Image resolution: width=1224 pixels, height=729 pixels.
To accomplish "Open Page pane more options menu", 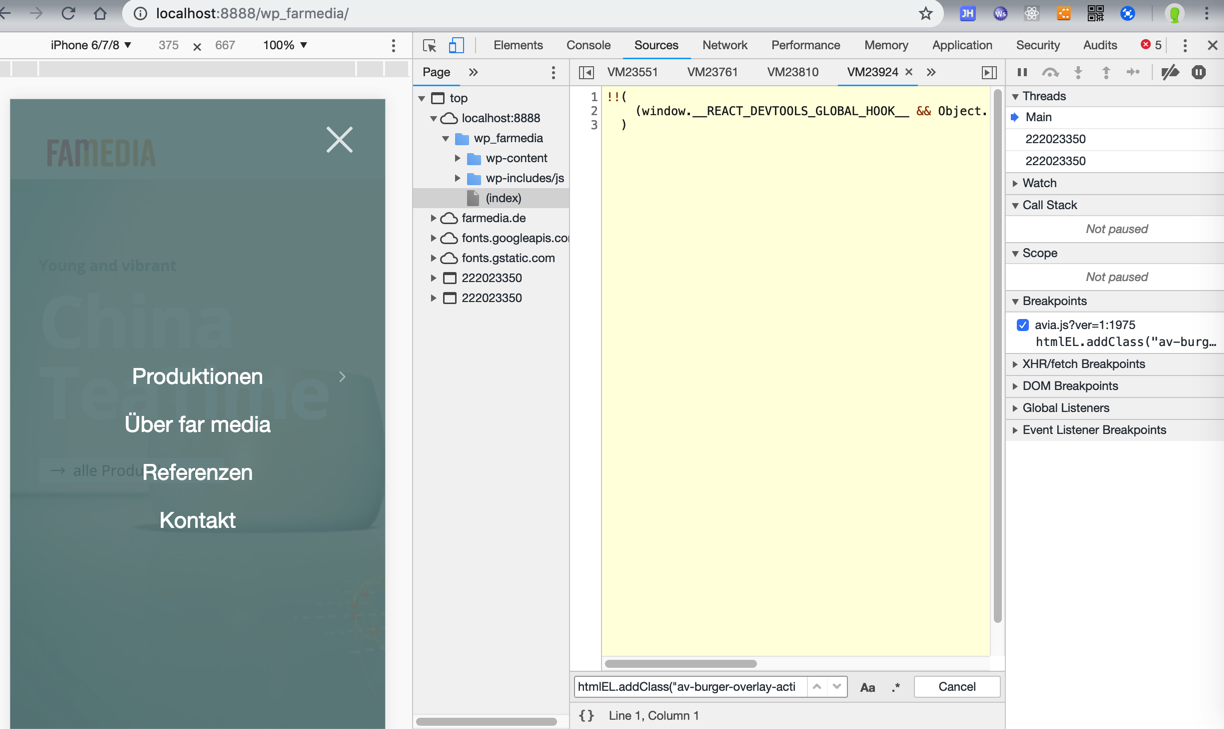I will point(553,72).
